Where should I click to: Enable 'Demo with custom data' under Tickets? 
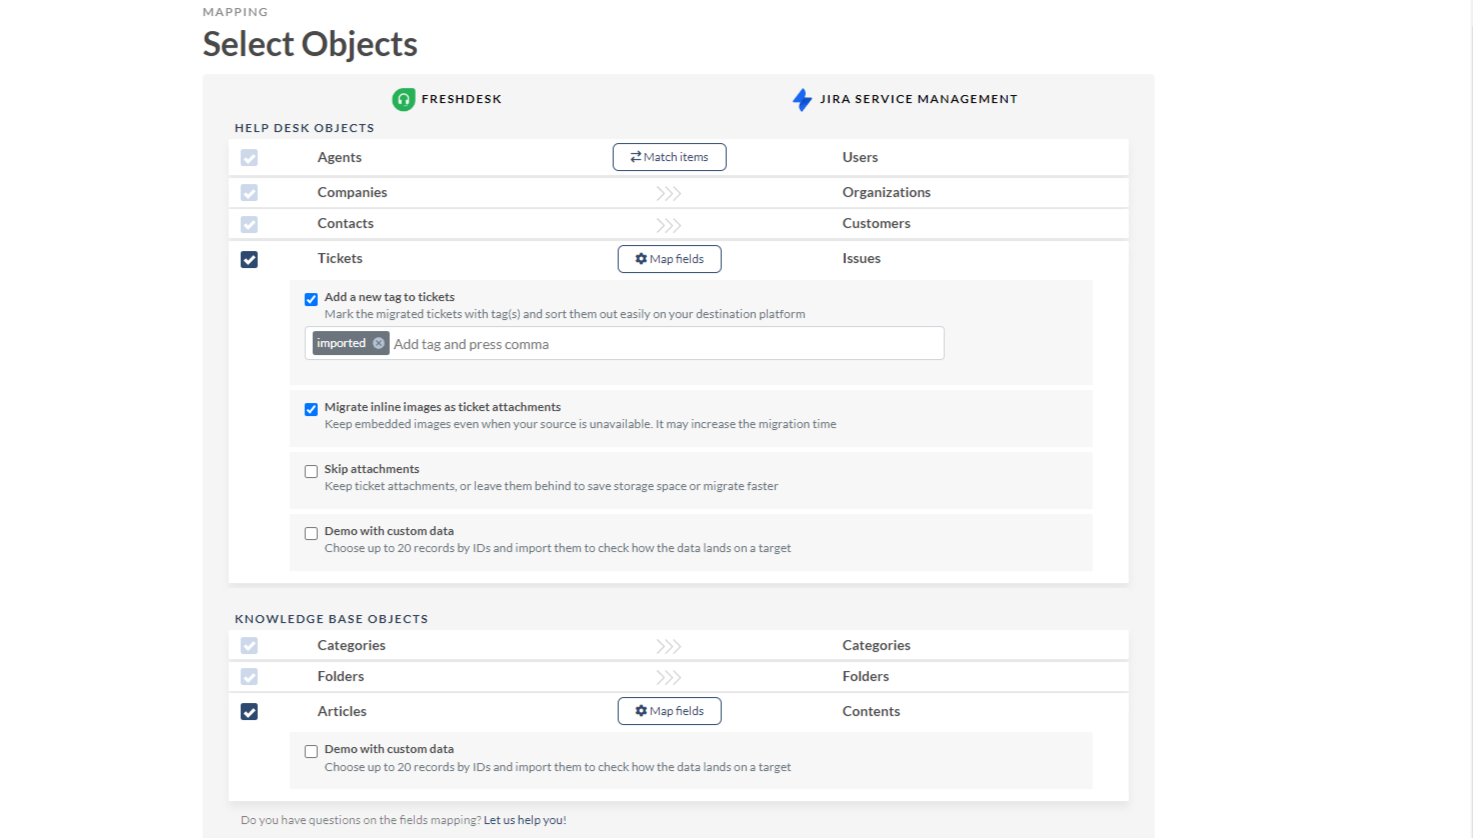tap(311, 533)
